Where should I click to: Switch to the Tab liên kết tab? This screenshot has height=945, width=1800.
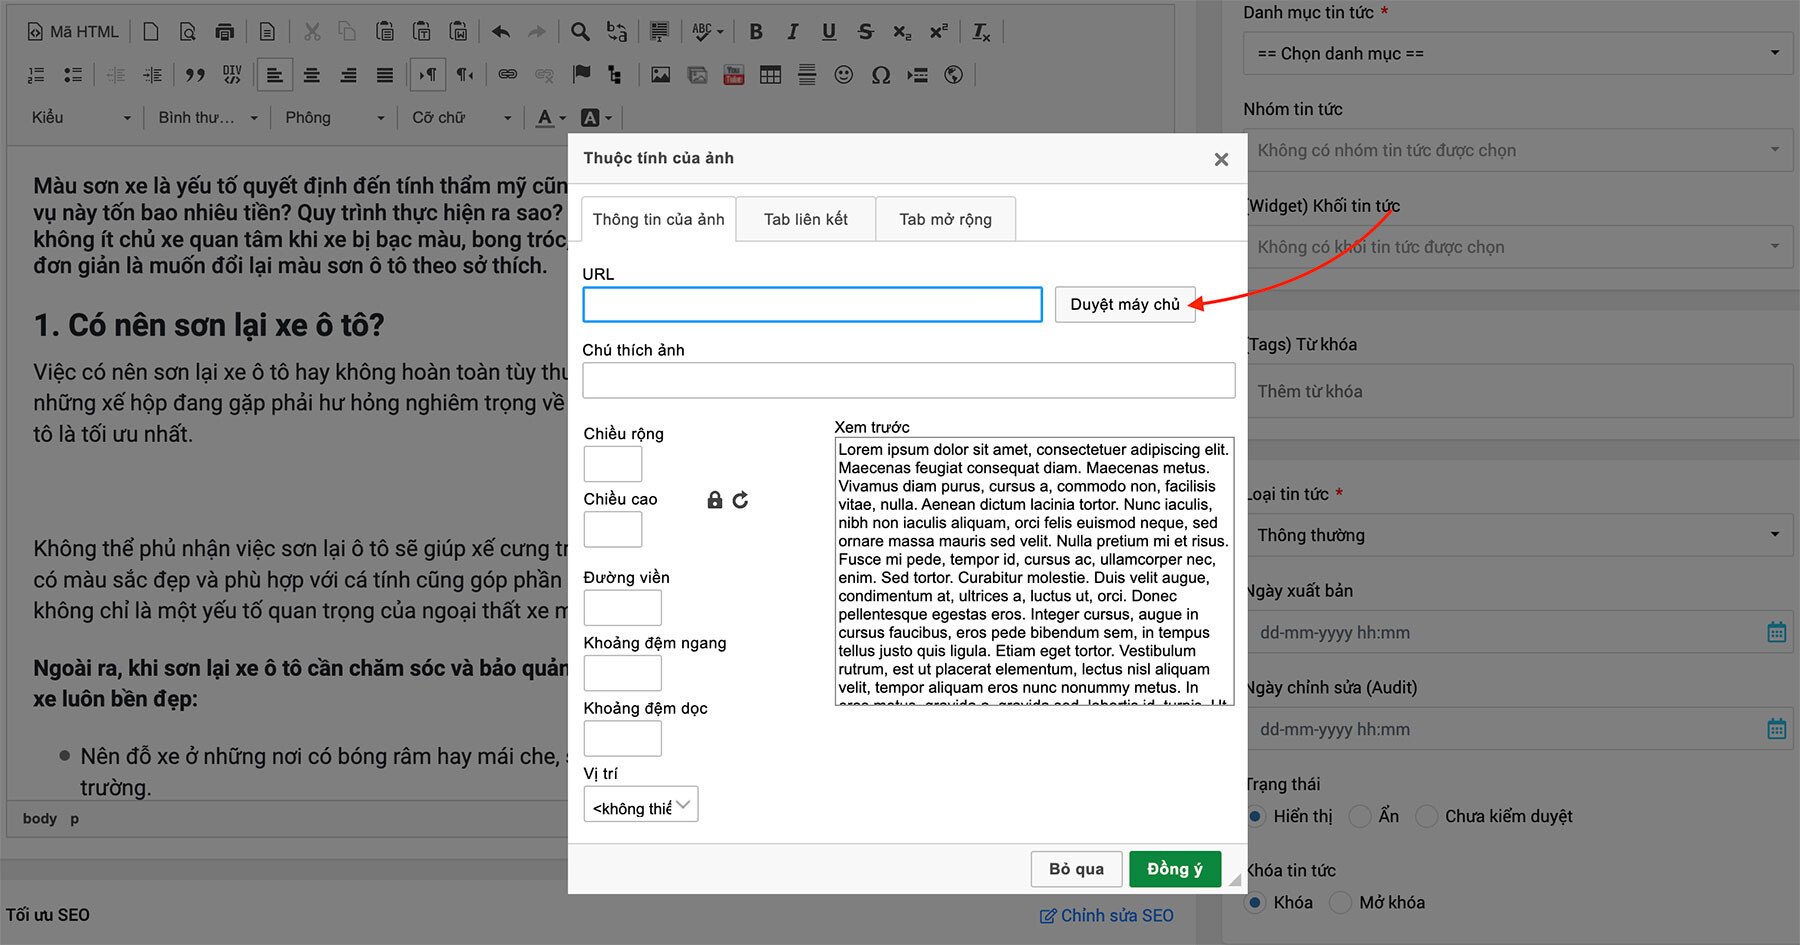pyautogui.click(x=805, y=219)
